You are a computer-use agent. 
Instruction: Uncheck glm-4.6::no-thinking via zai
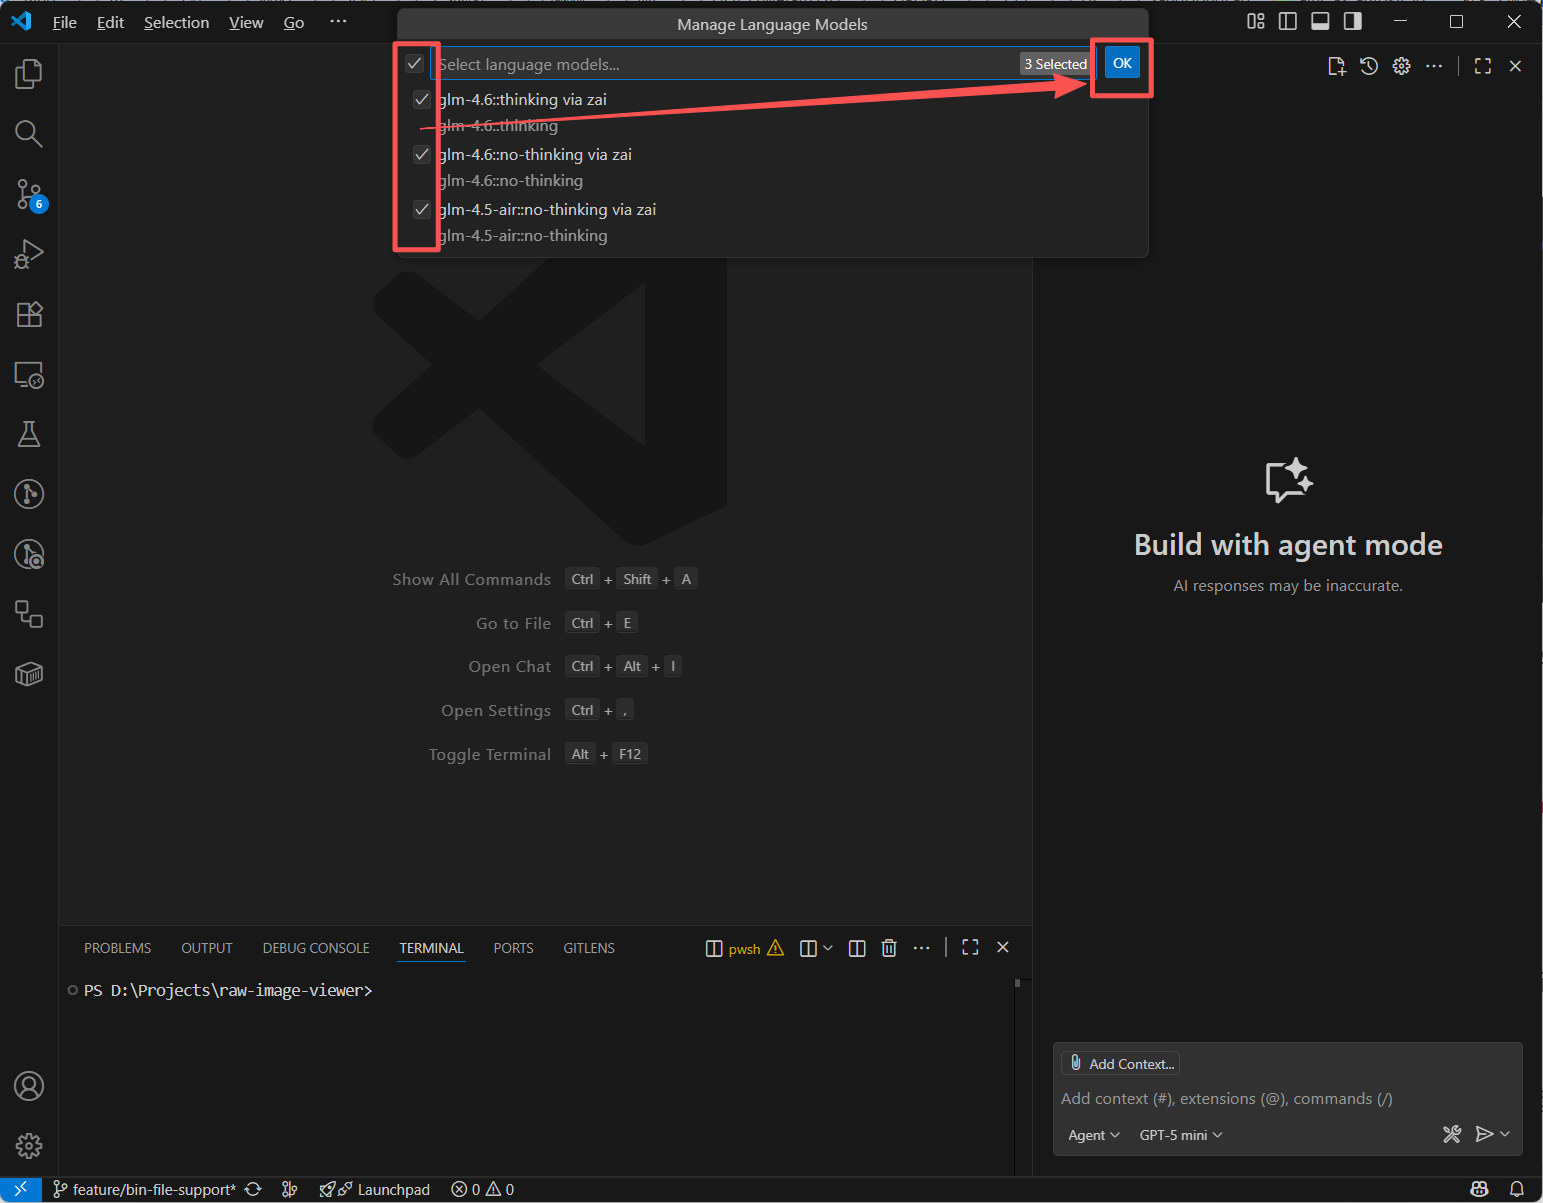click(x=422, y=154)
